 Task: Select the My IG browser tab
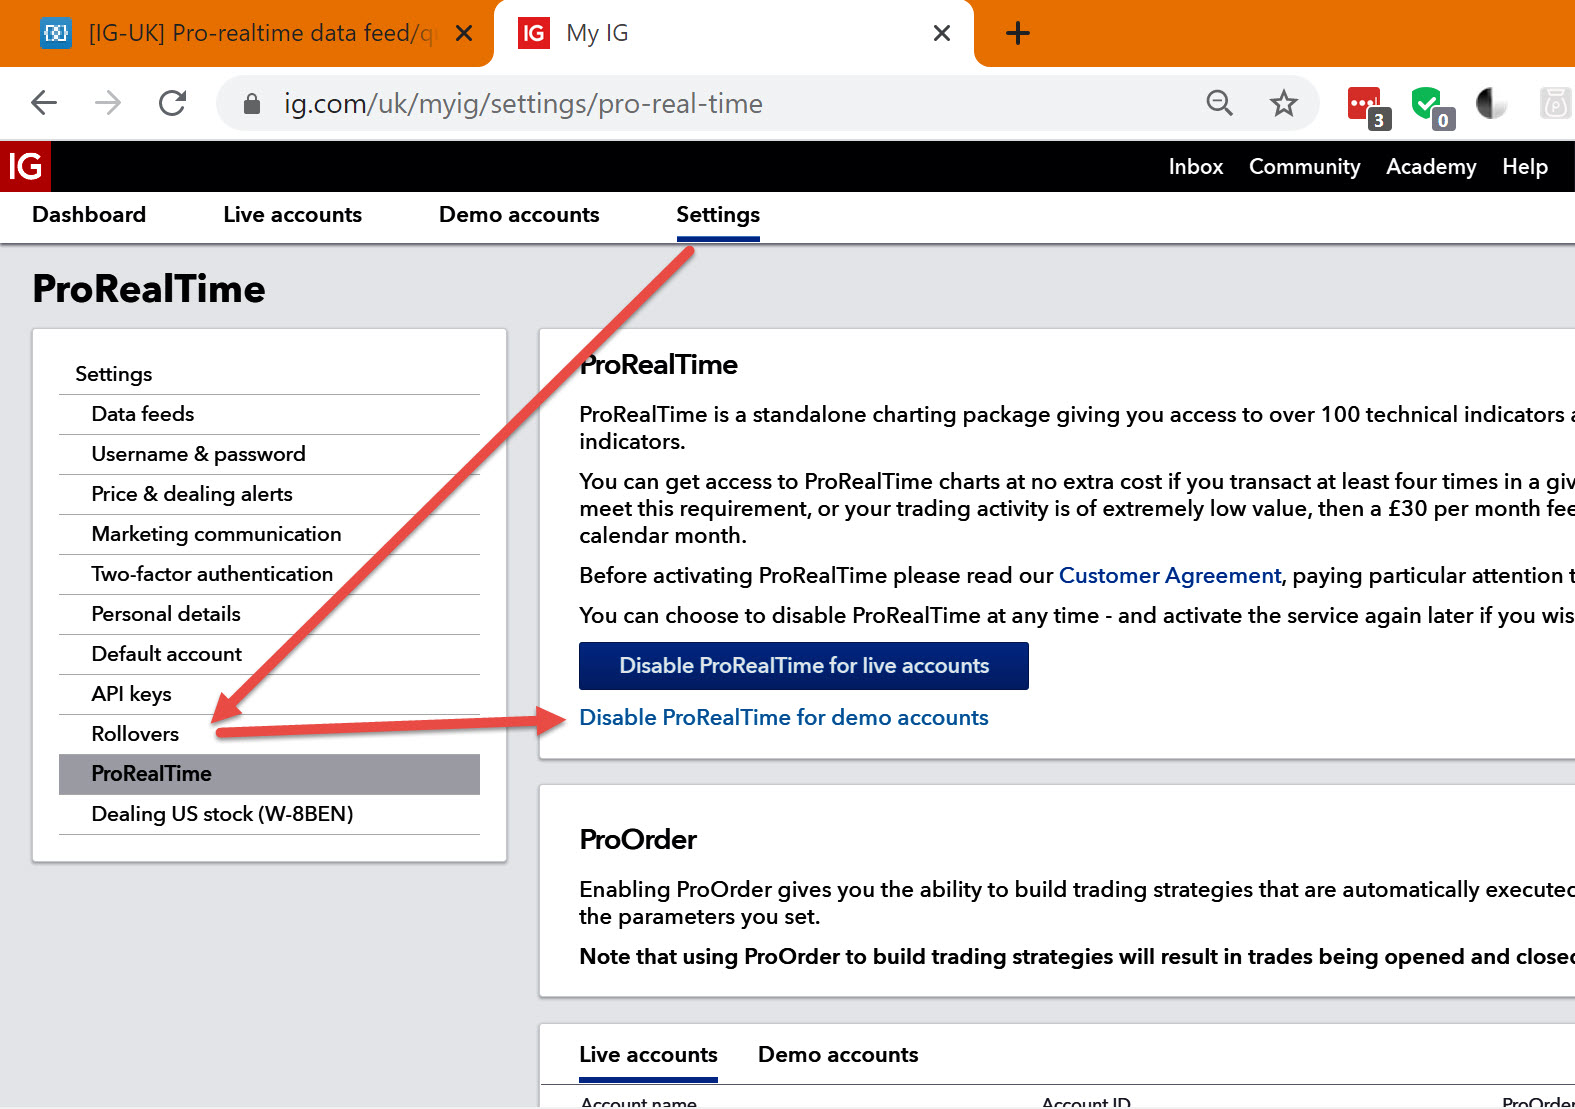734,33
